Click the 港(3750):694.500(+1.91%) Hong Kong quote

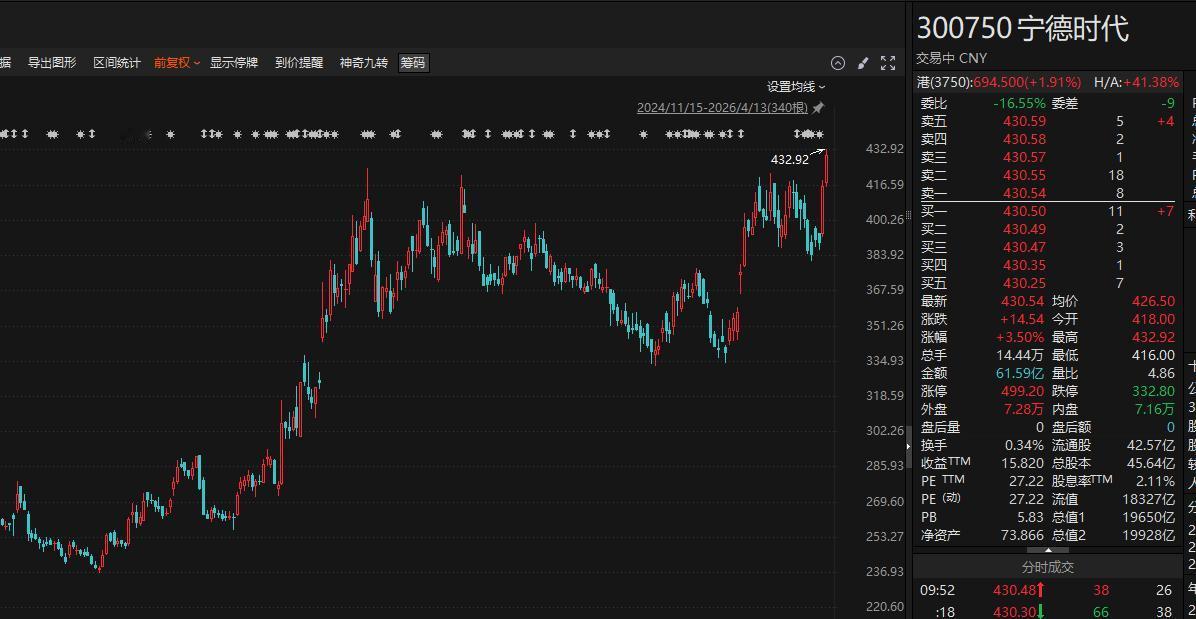pyautogui.click(x=999, y=82)
